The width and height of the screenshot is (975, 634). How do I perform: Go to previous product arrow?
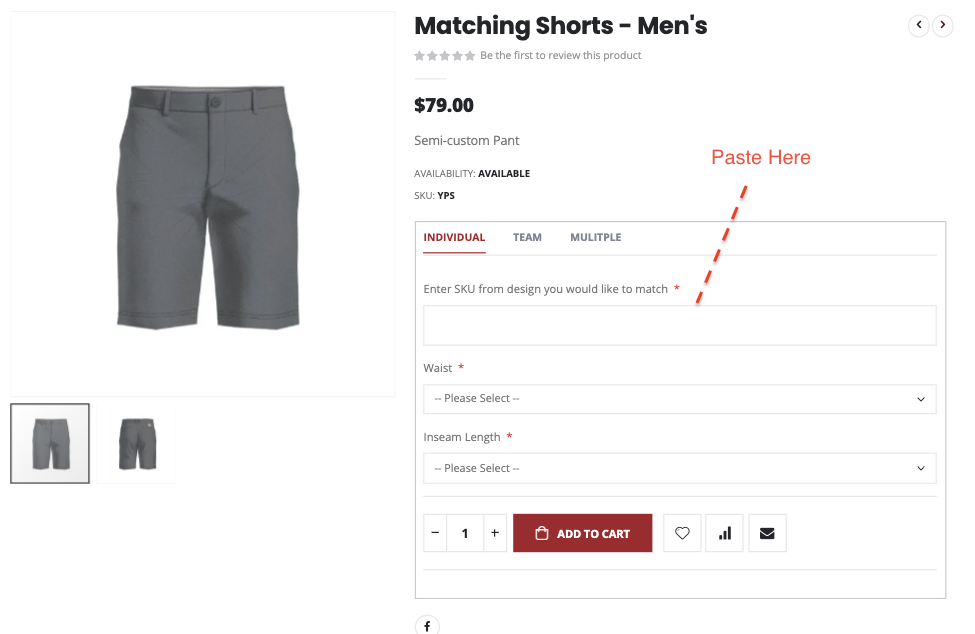(918, 26)
